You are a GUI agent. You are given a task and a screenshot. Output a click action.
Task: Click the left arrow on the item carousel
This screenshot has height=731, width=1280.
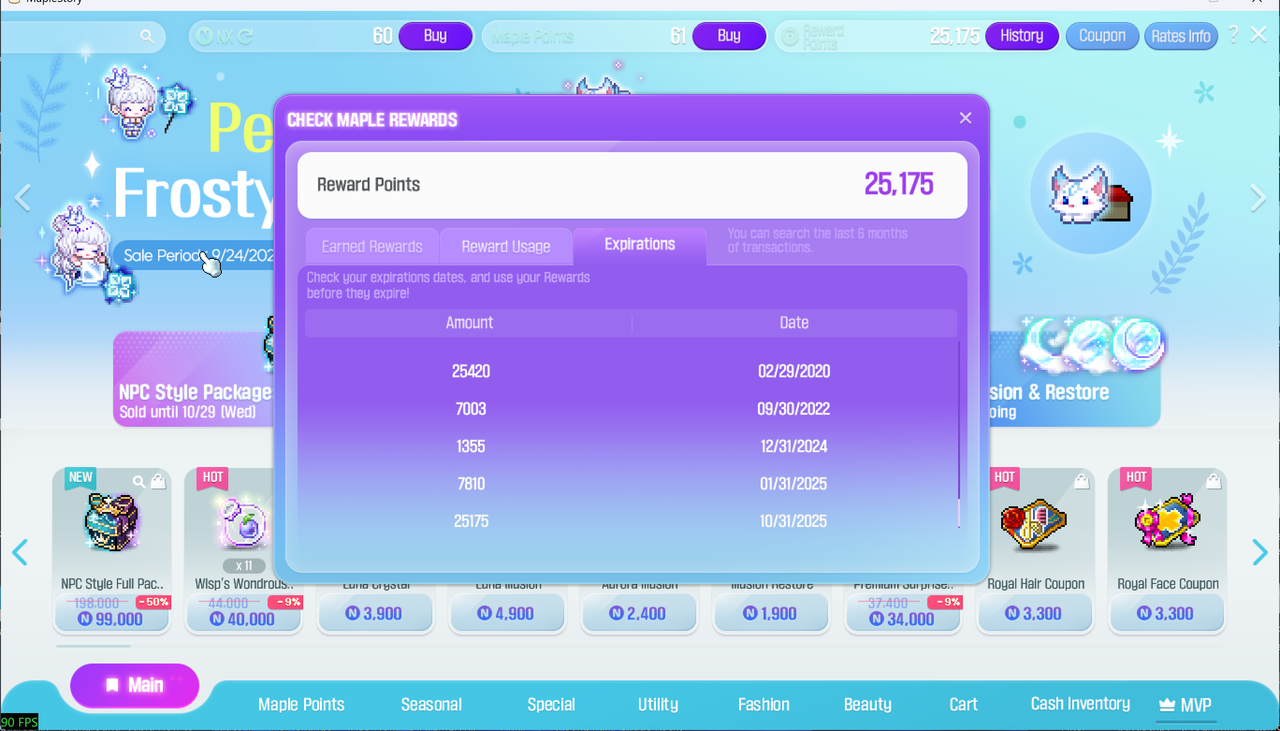[20, 552]
